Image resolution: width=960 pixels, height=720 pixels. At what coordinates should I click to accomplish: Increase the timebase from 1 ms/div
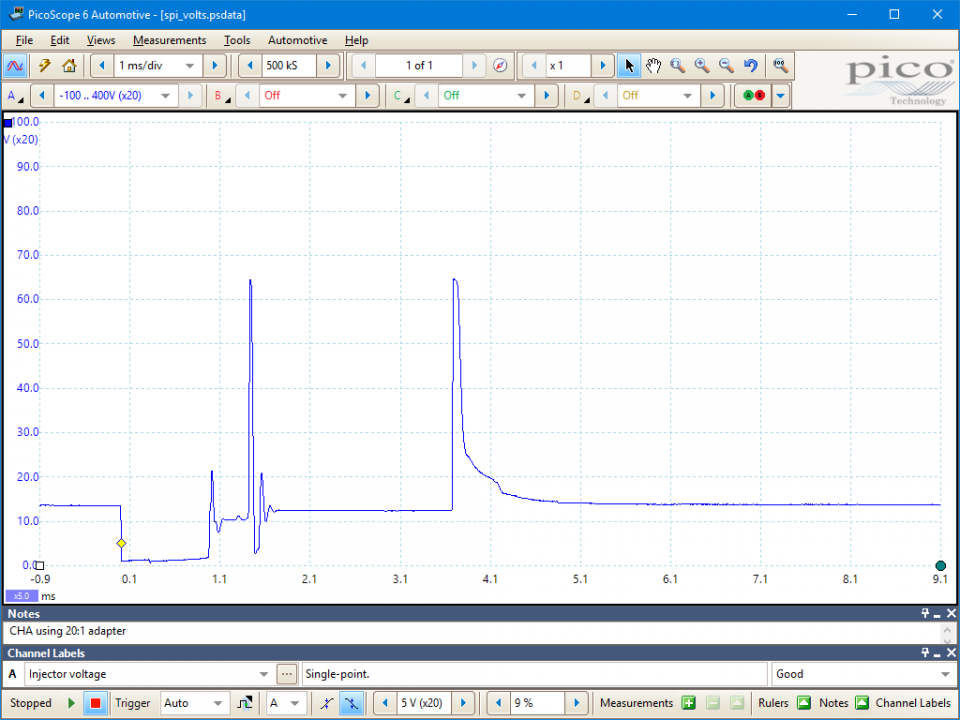point(214,66)
